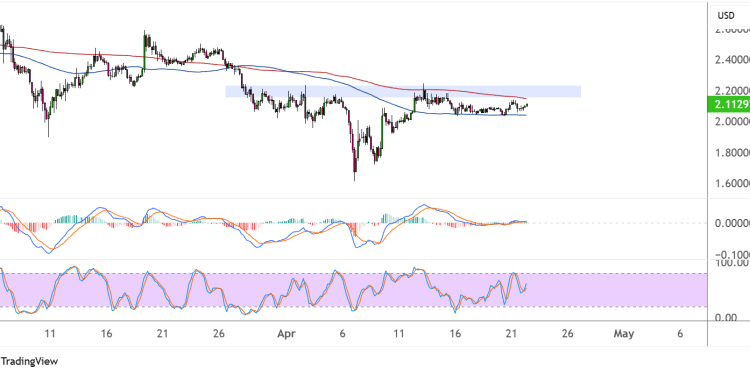
Task: Select the 1.8000 level on price axis
Action: tap(732, 153)
